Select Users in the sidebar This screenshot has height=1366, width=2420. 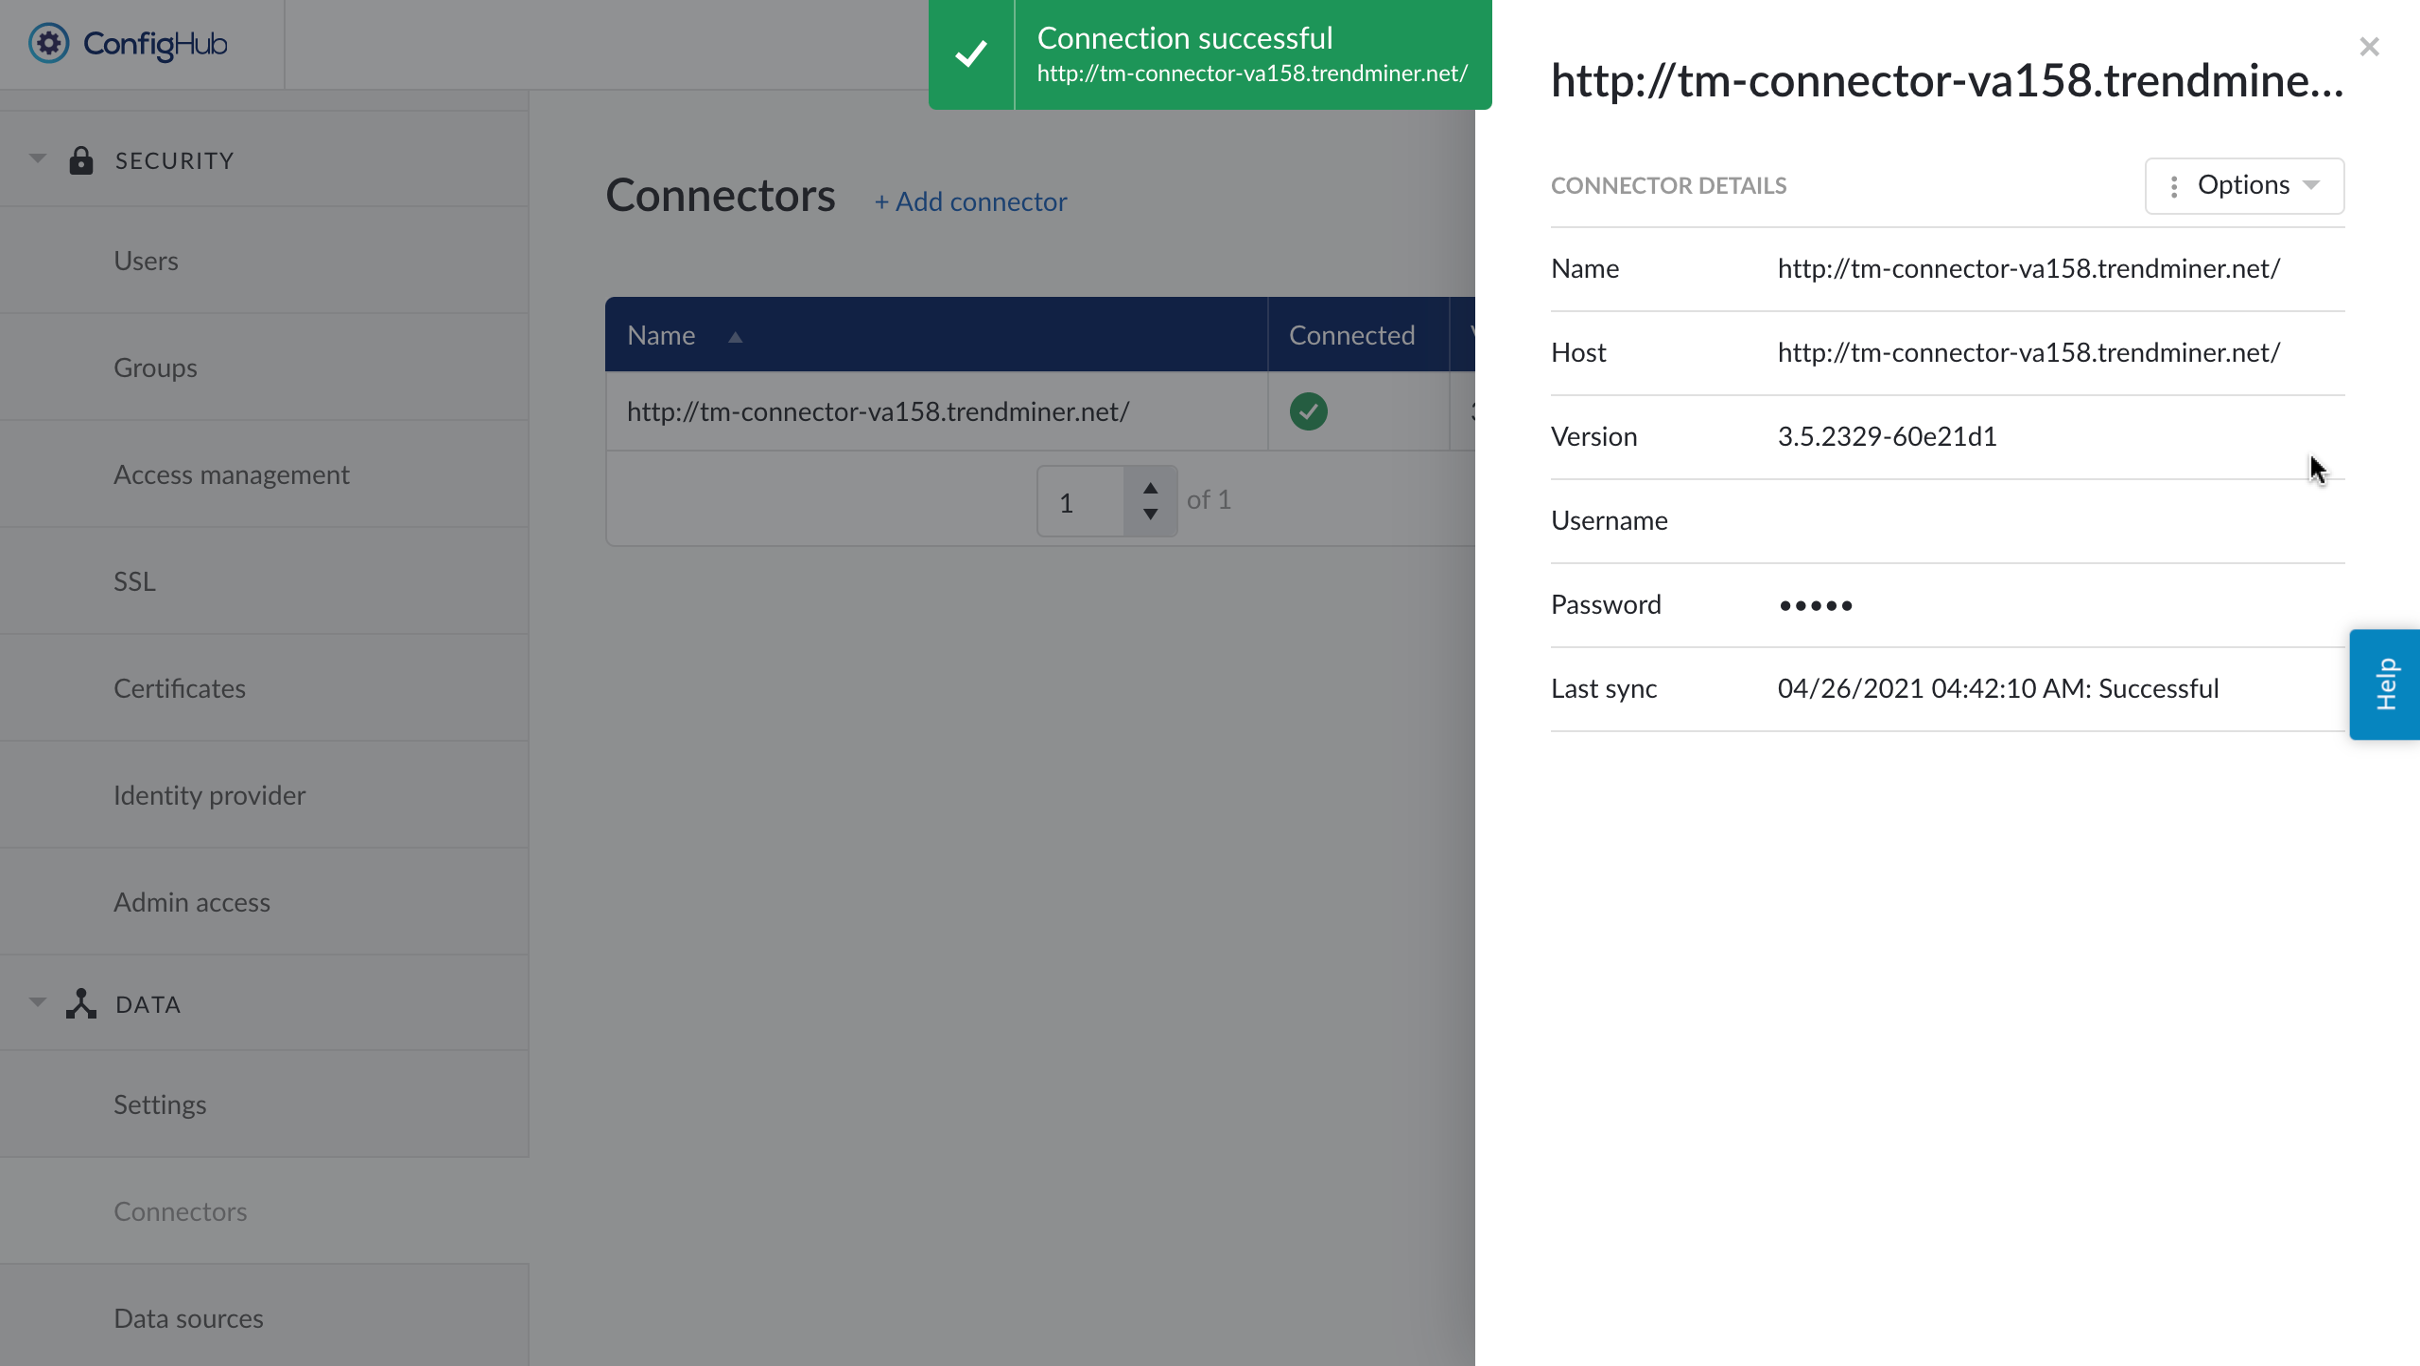tap(146, 260)
